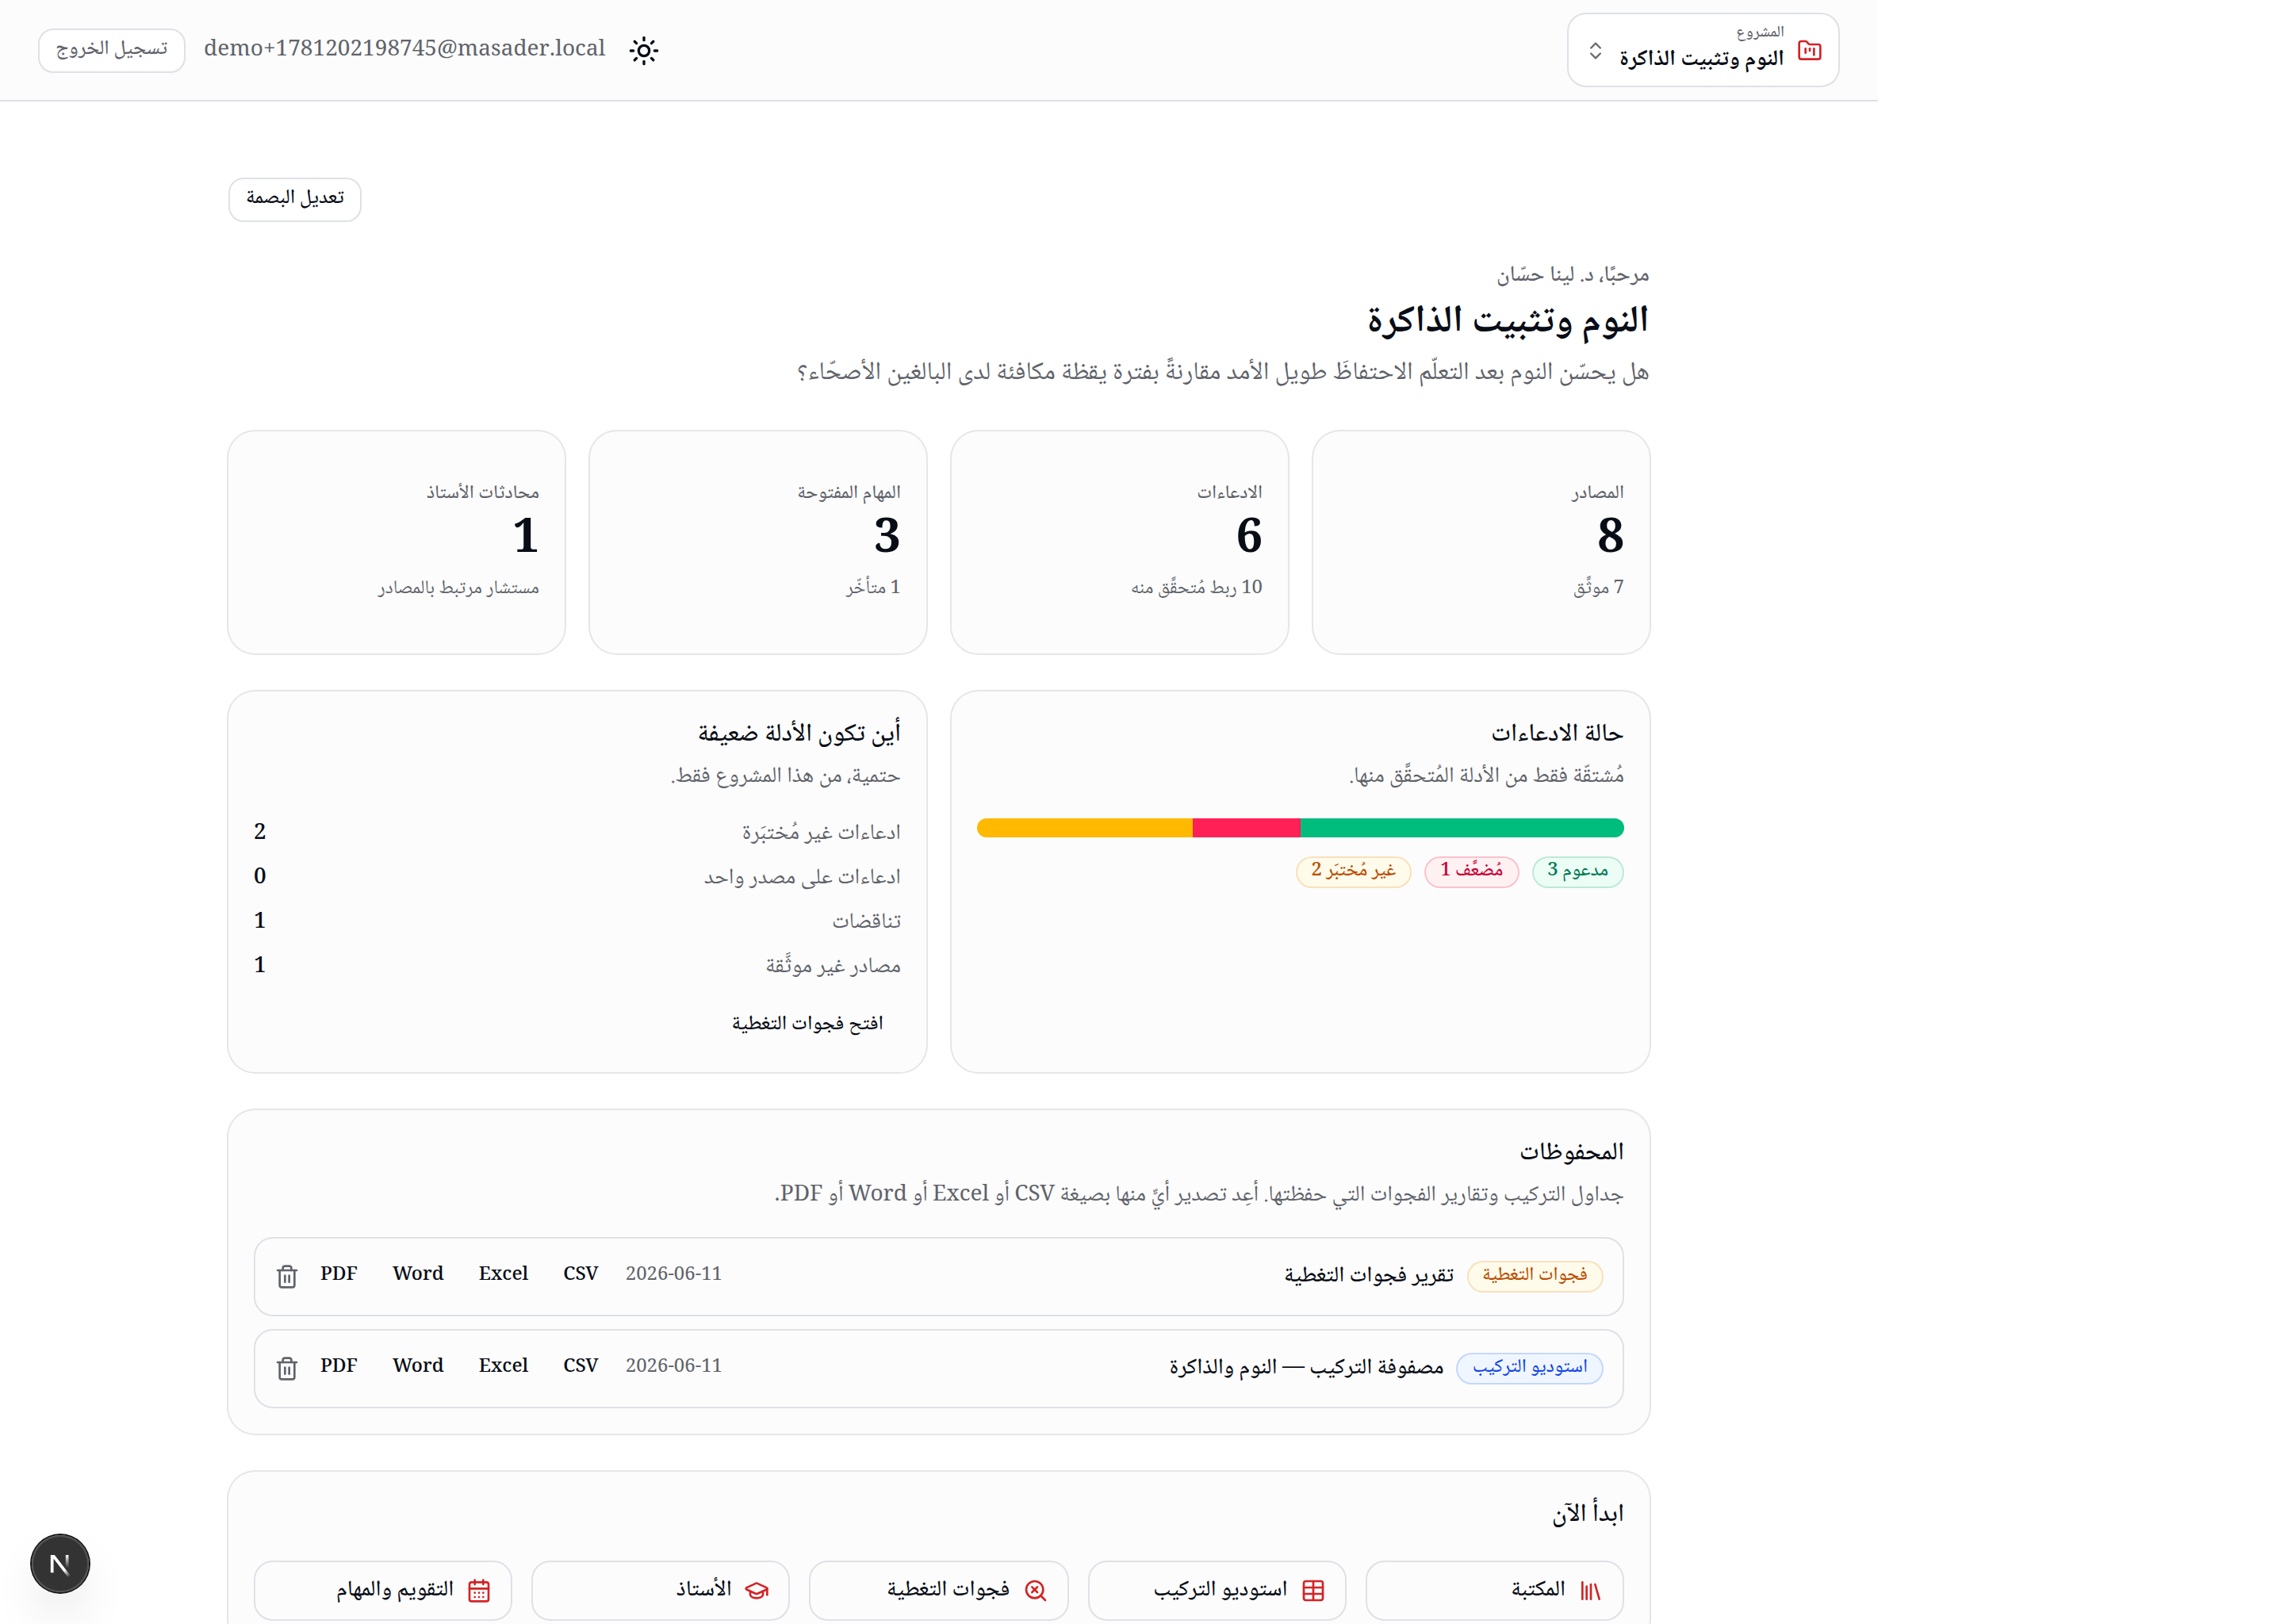Open the المهام المفتوحة card showing 3
Screen dimensions: 2284x1624
[x=758, y=542]
